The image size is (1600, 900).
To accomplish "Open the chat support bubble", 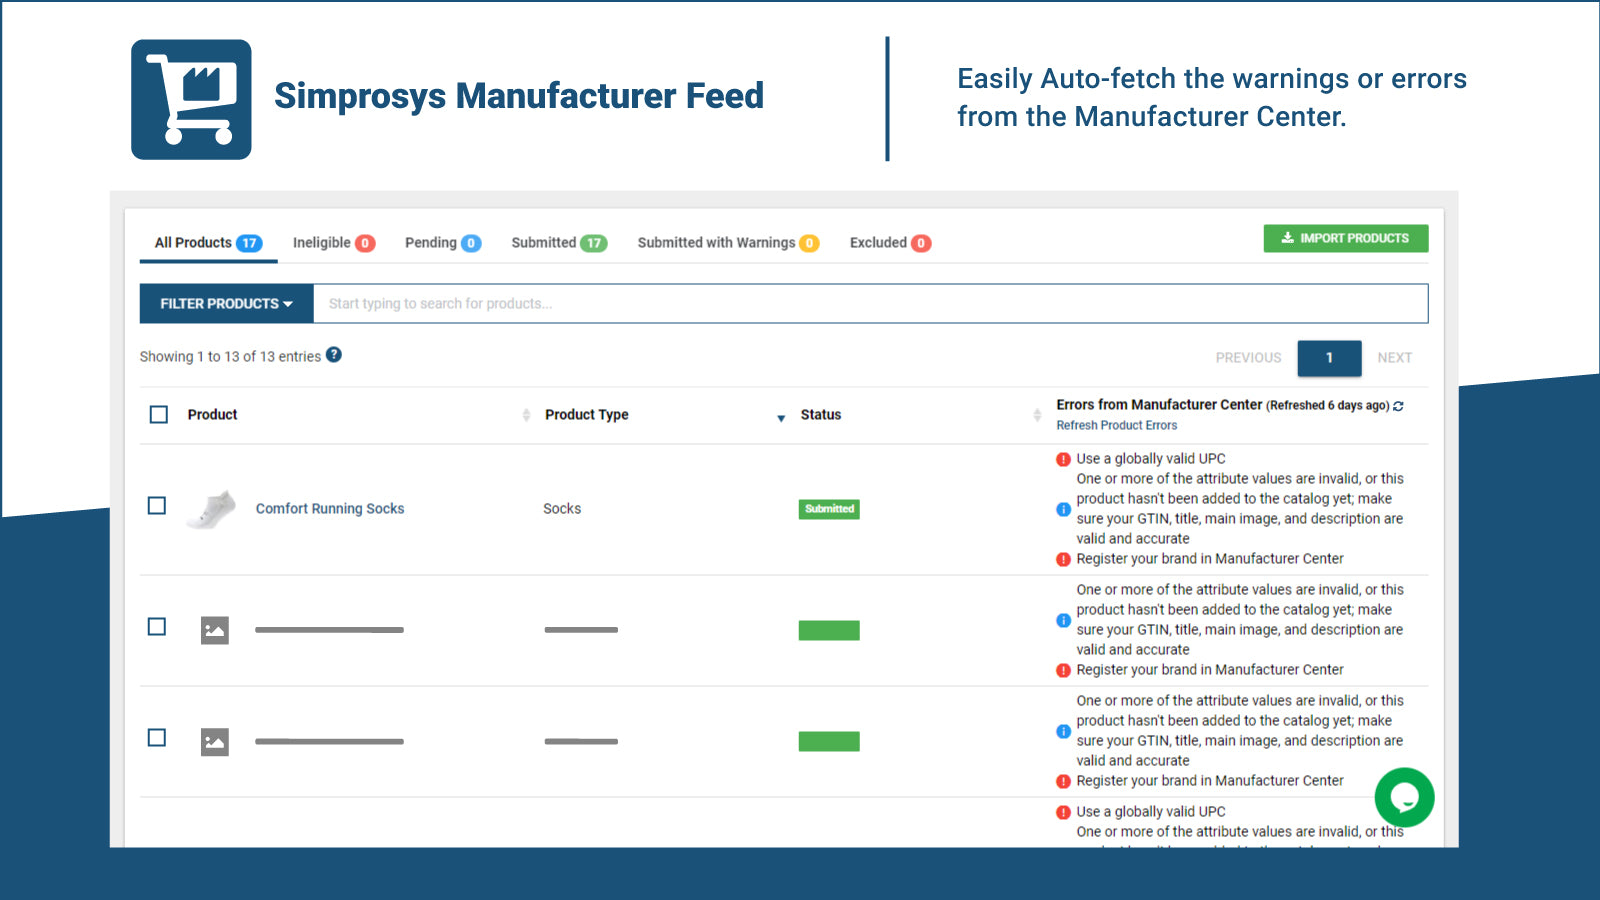I will point(1404,797).
